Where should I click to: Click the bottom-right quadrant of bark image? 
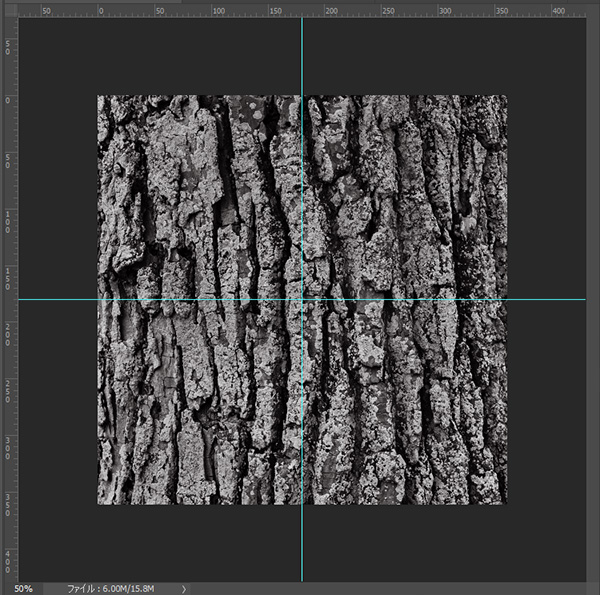(x=404, y=402)
